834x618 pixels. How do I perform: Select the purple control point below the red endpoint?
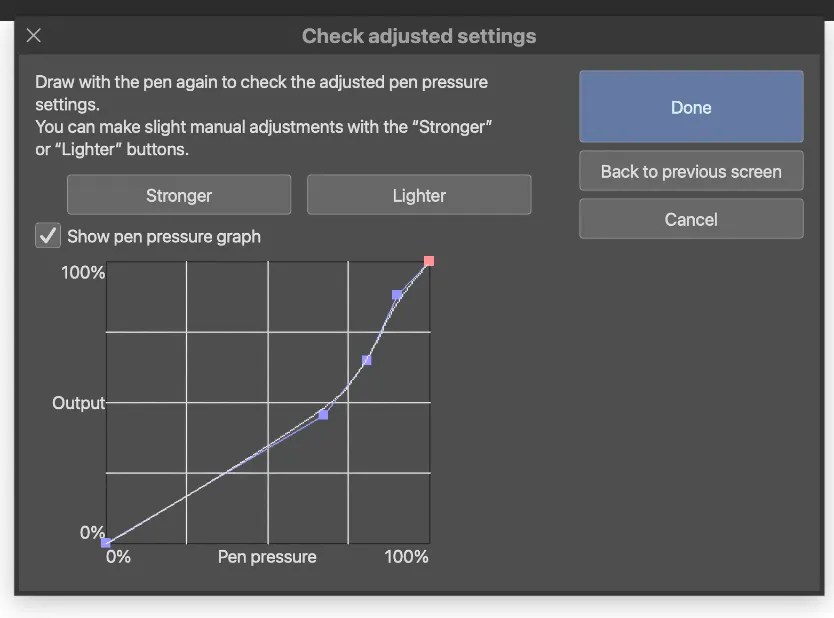click(x=396, y=295)
